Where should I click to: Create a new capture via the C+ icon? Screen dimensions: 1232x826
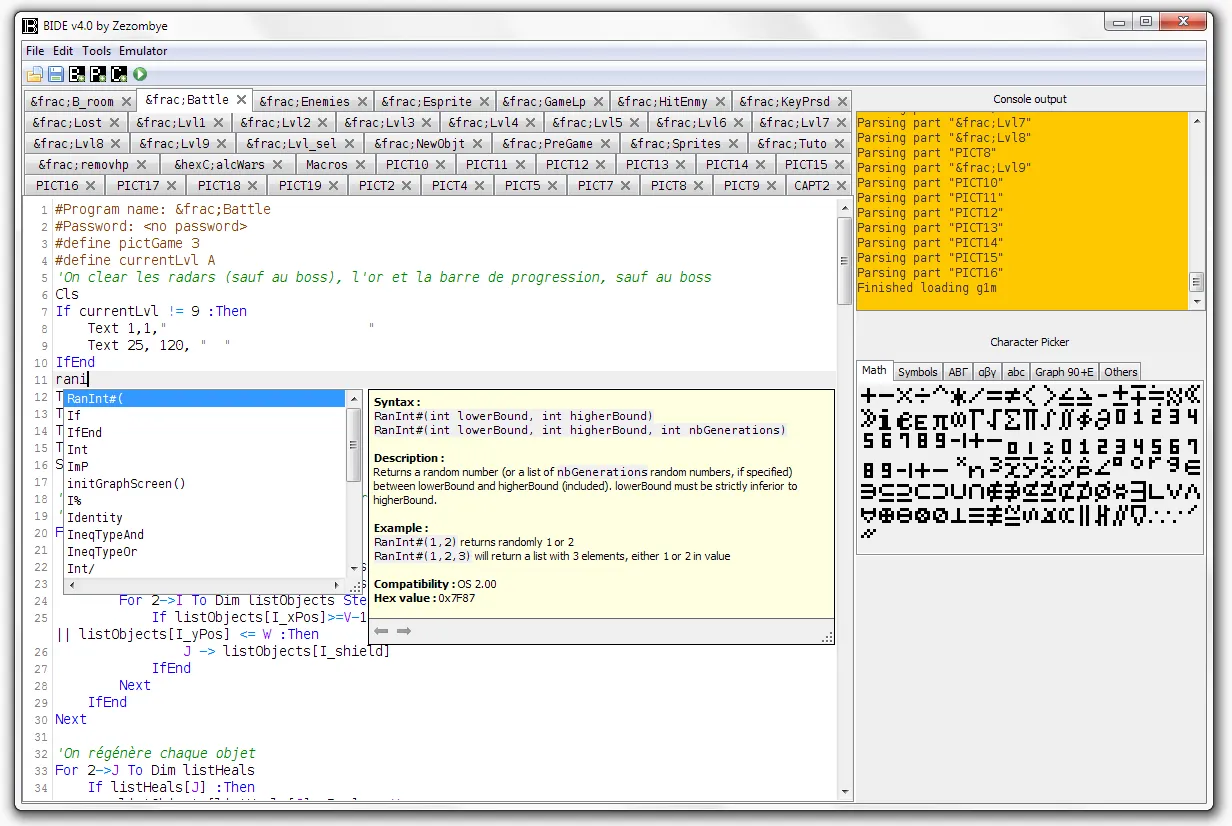118,74
